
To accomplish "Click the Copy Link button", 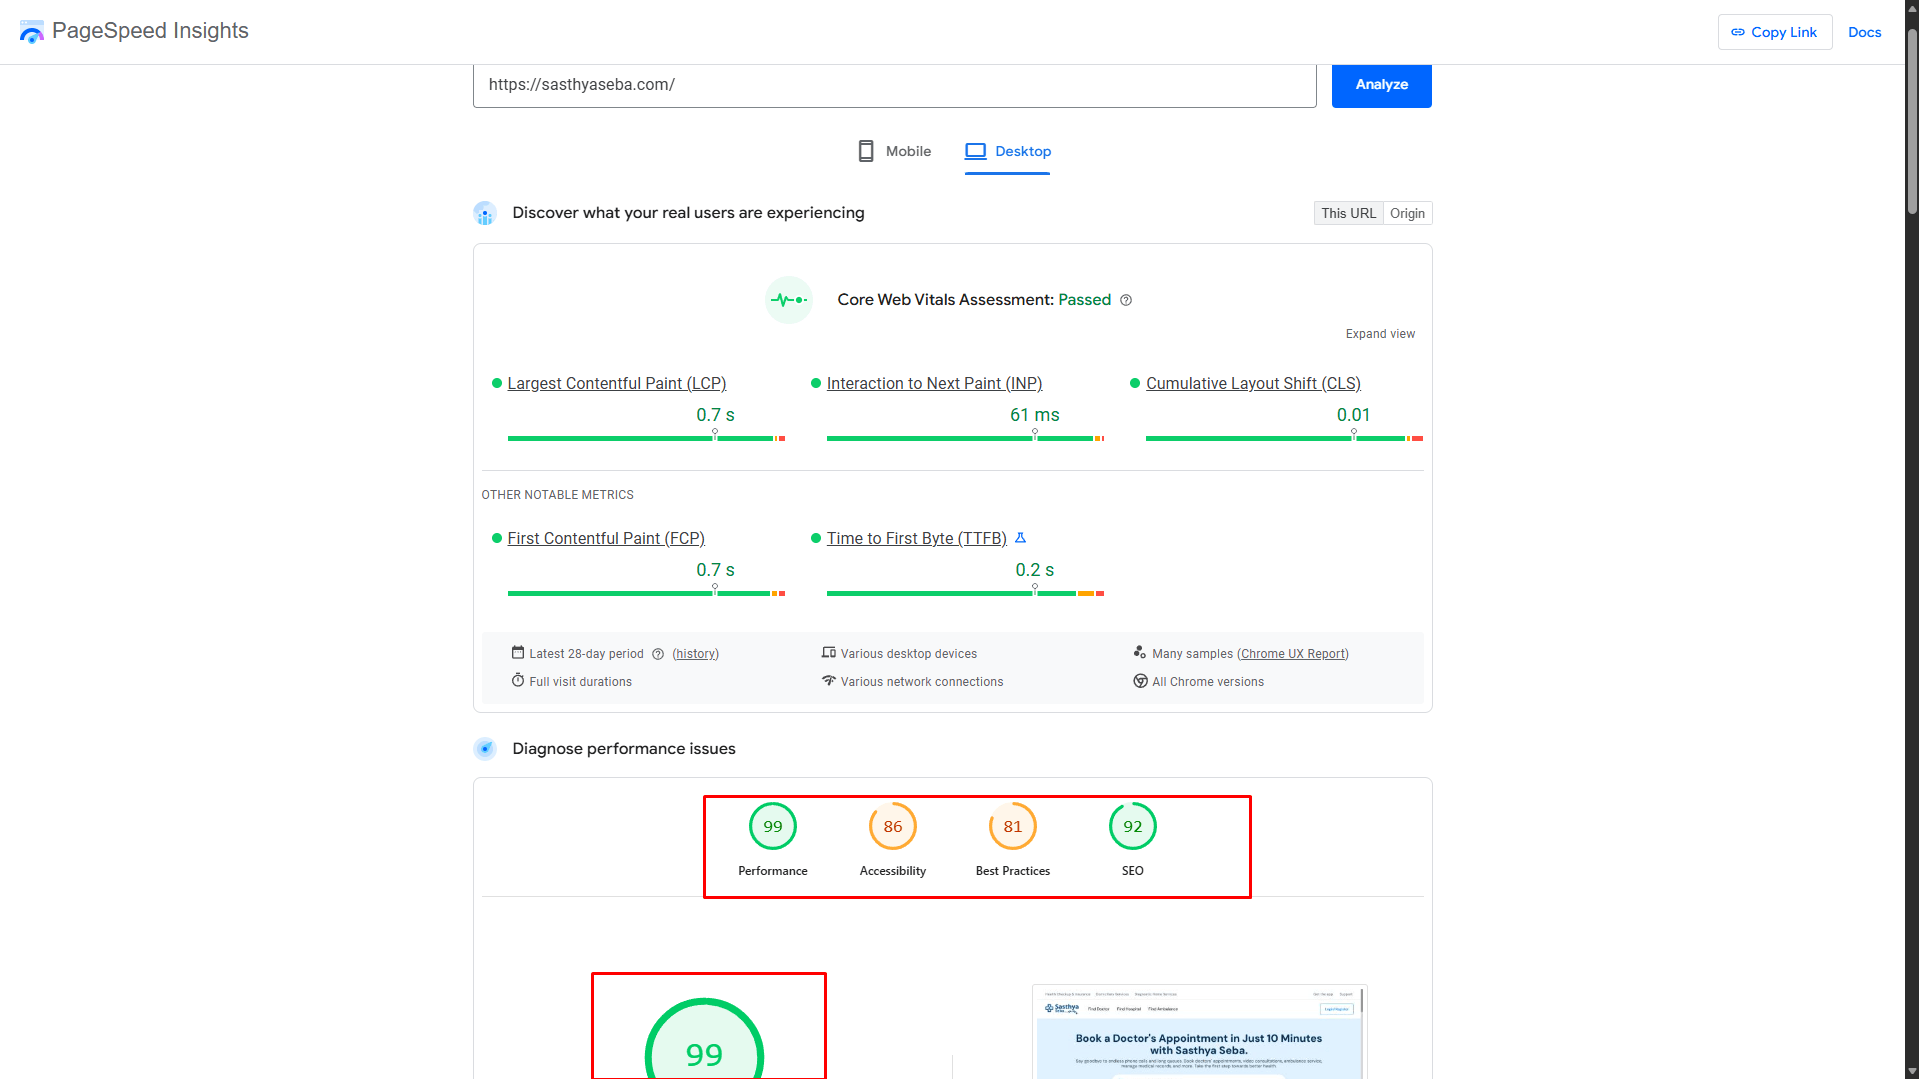I will coord(1774,32).
